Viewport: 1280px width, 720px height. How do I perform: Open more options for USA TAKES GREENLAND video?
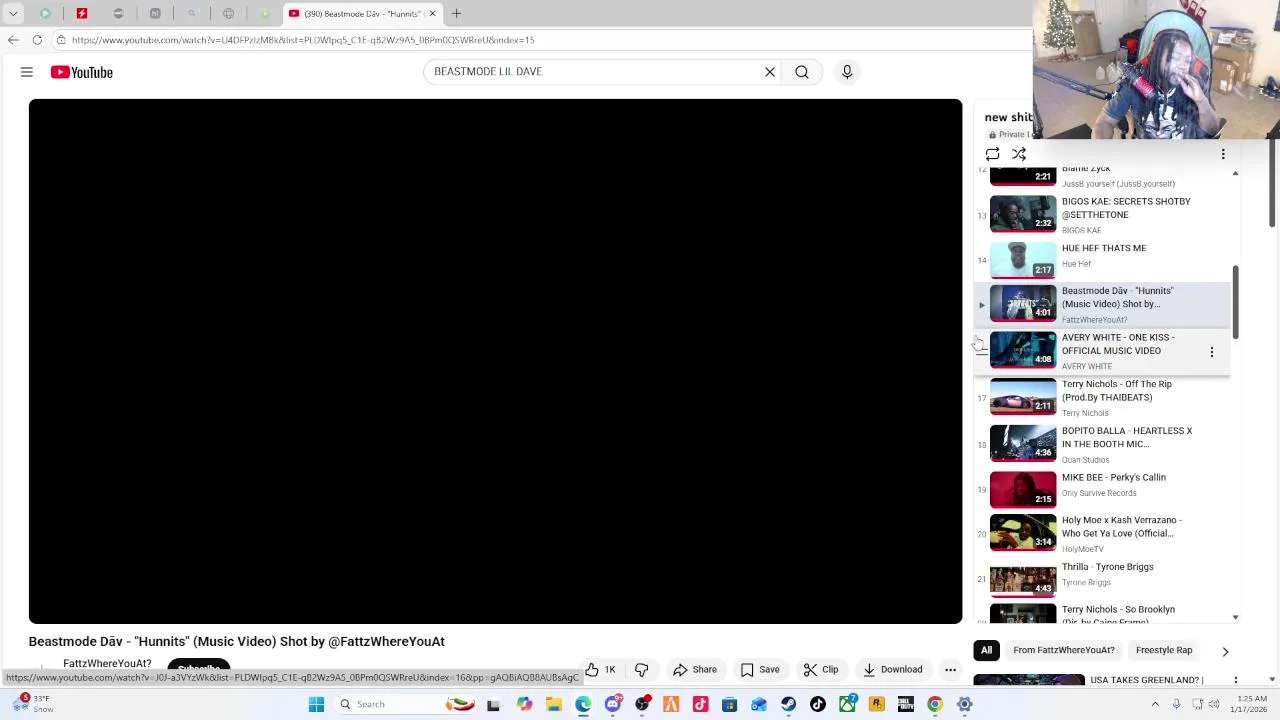(1236, 681)
